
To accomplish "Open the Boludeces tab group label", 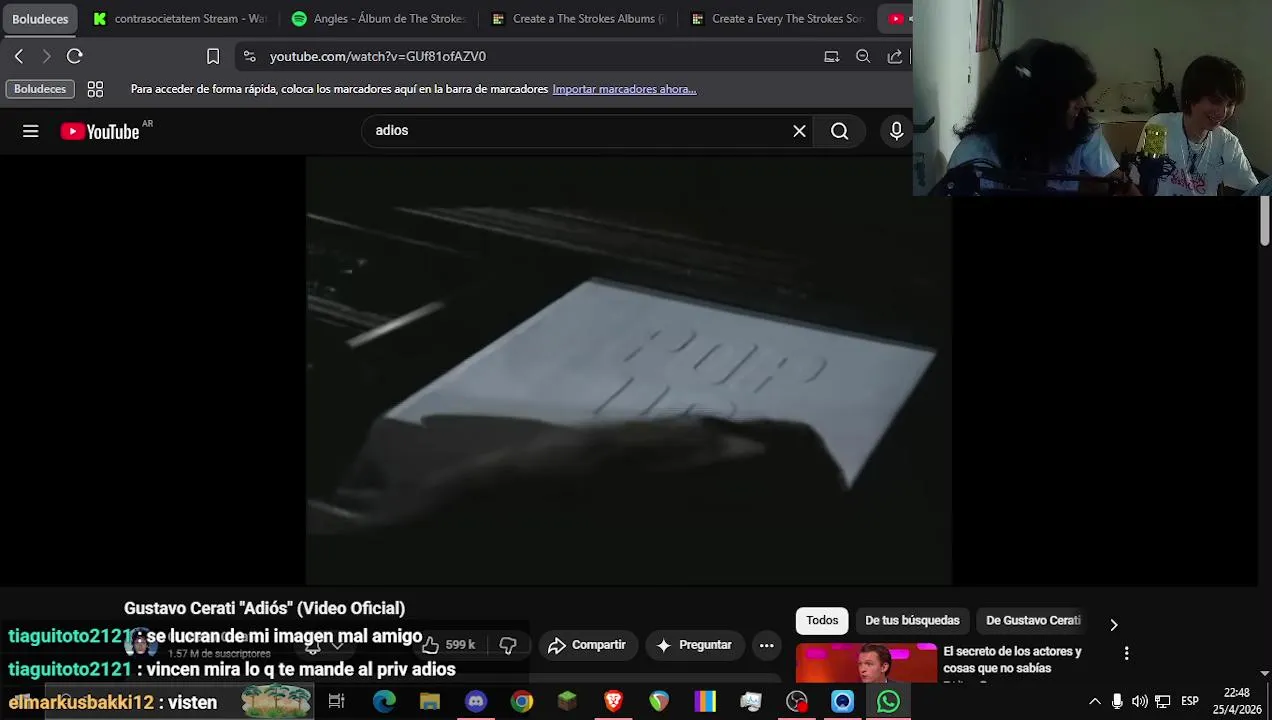I will [40, 18].
